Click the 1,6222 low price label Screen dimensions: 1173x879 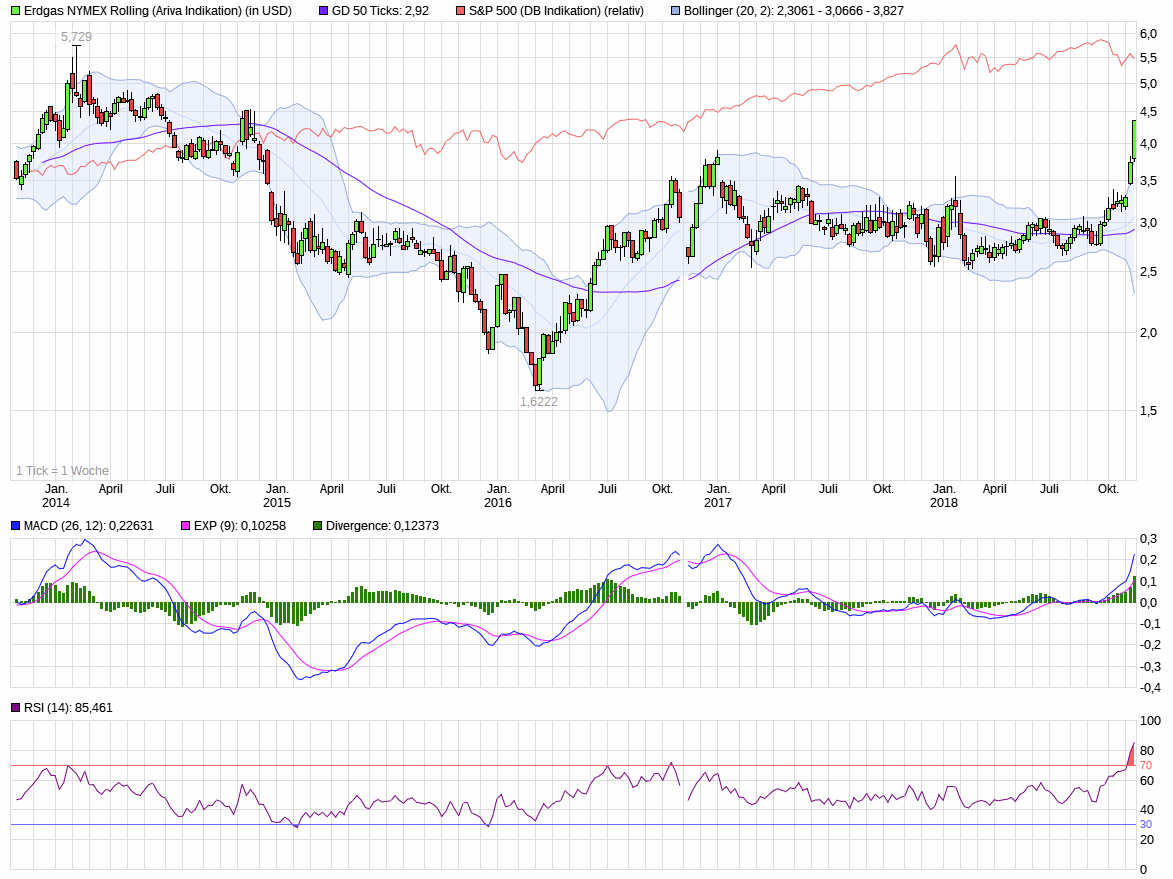click(538, 402)
